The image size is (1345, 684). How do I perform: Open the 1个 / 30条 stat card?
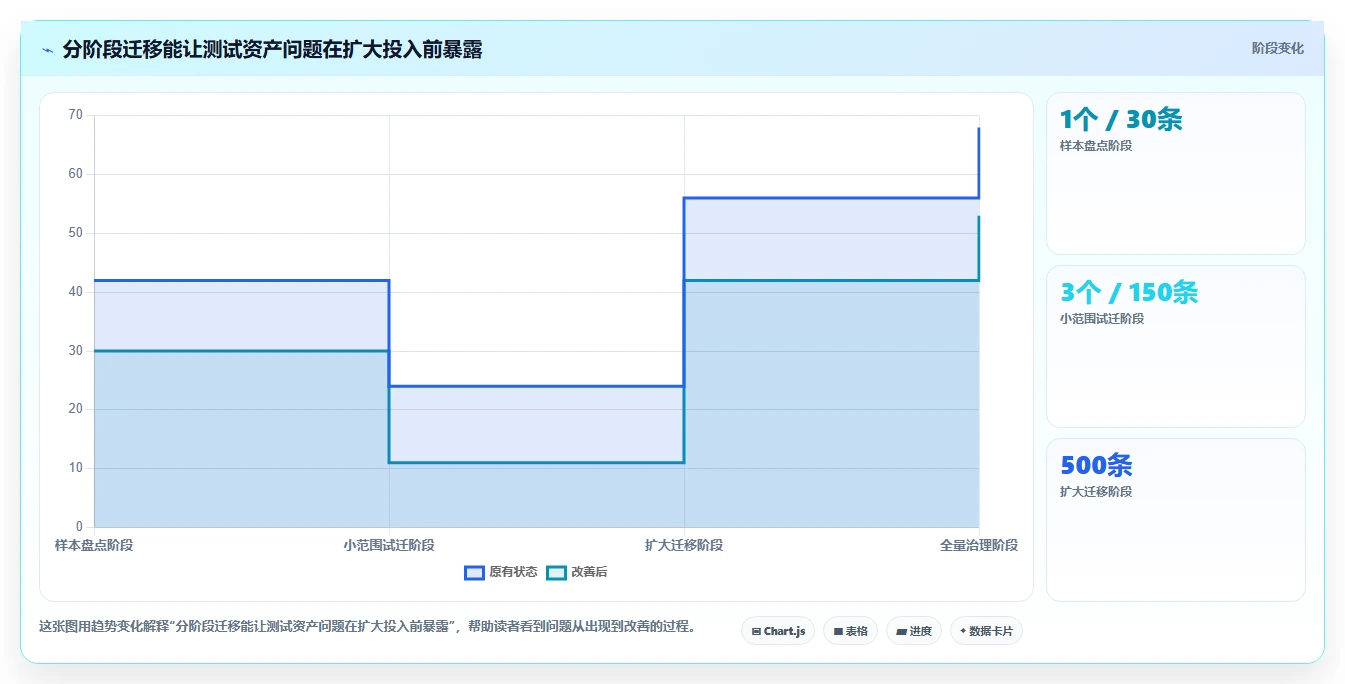click(1176, 174)
